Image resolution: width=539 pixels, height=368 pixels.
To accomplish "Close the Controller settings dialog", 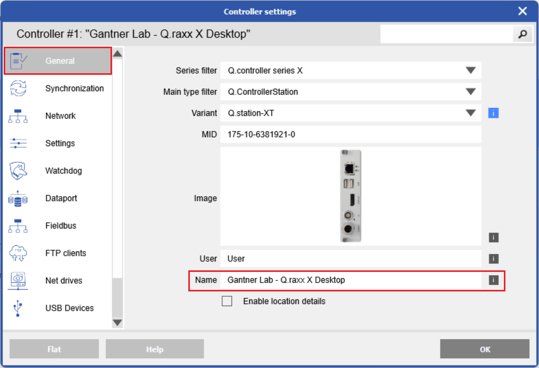I will [x=522, y=11].
